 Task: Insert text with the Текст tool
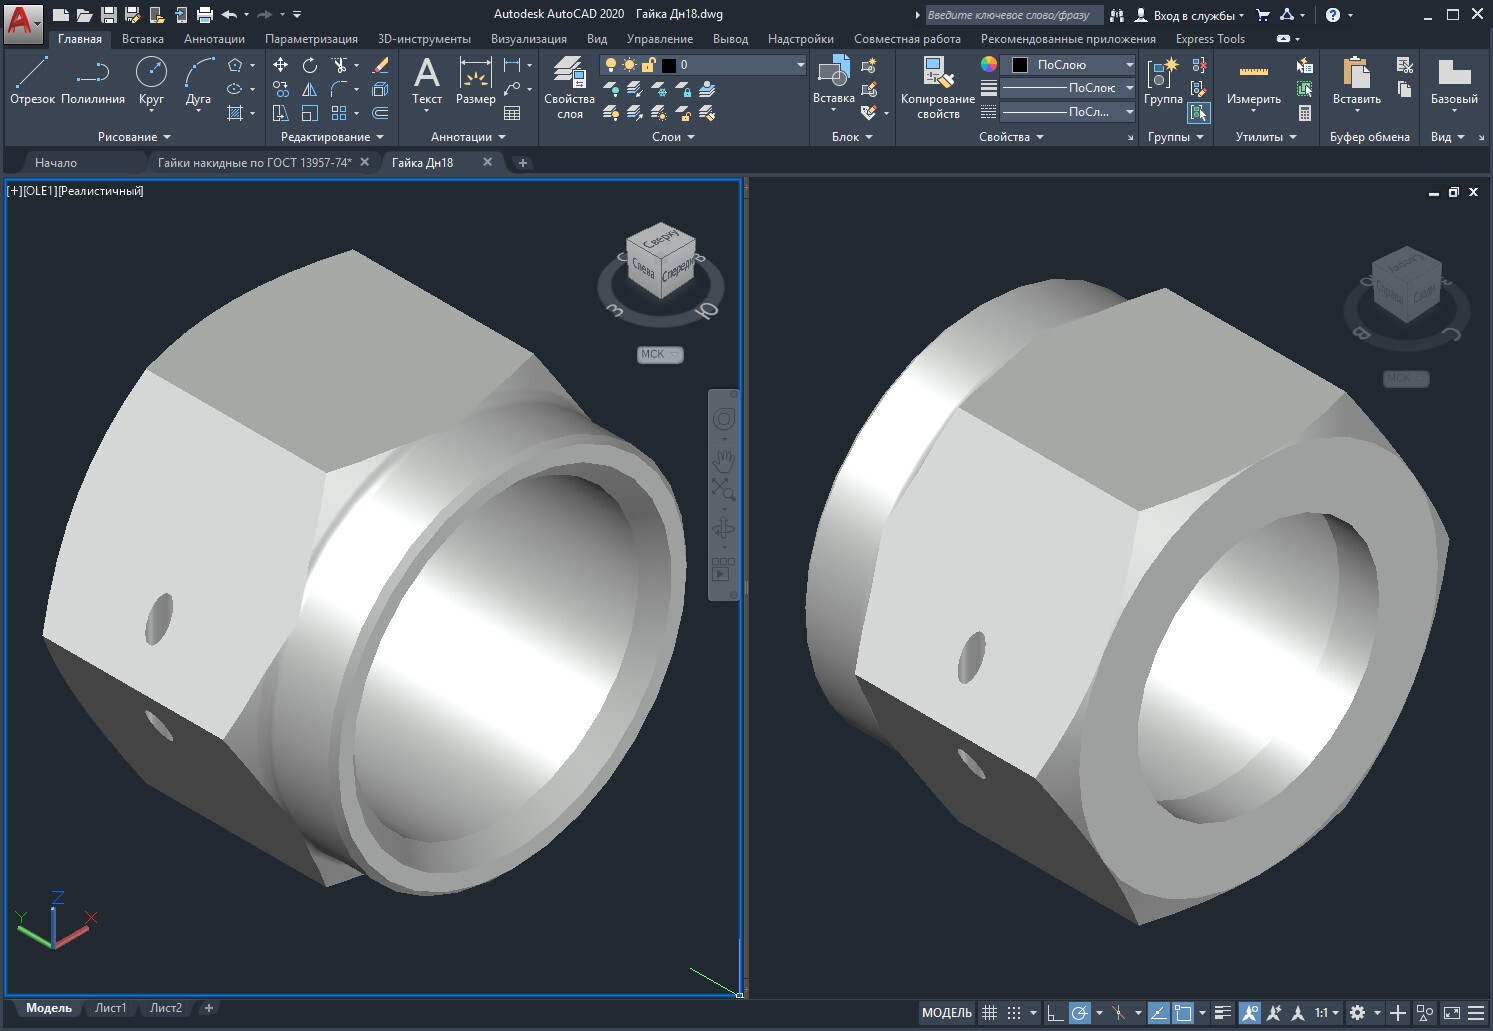click(x=427, y=80)
